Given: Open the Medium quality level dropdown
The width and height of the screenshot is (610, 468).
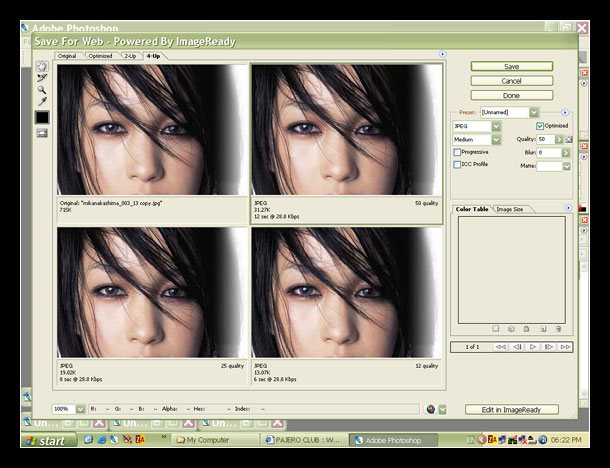Looking at the screenshot, I should tap(496, 140).
